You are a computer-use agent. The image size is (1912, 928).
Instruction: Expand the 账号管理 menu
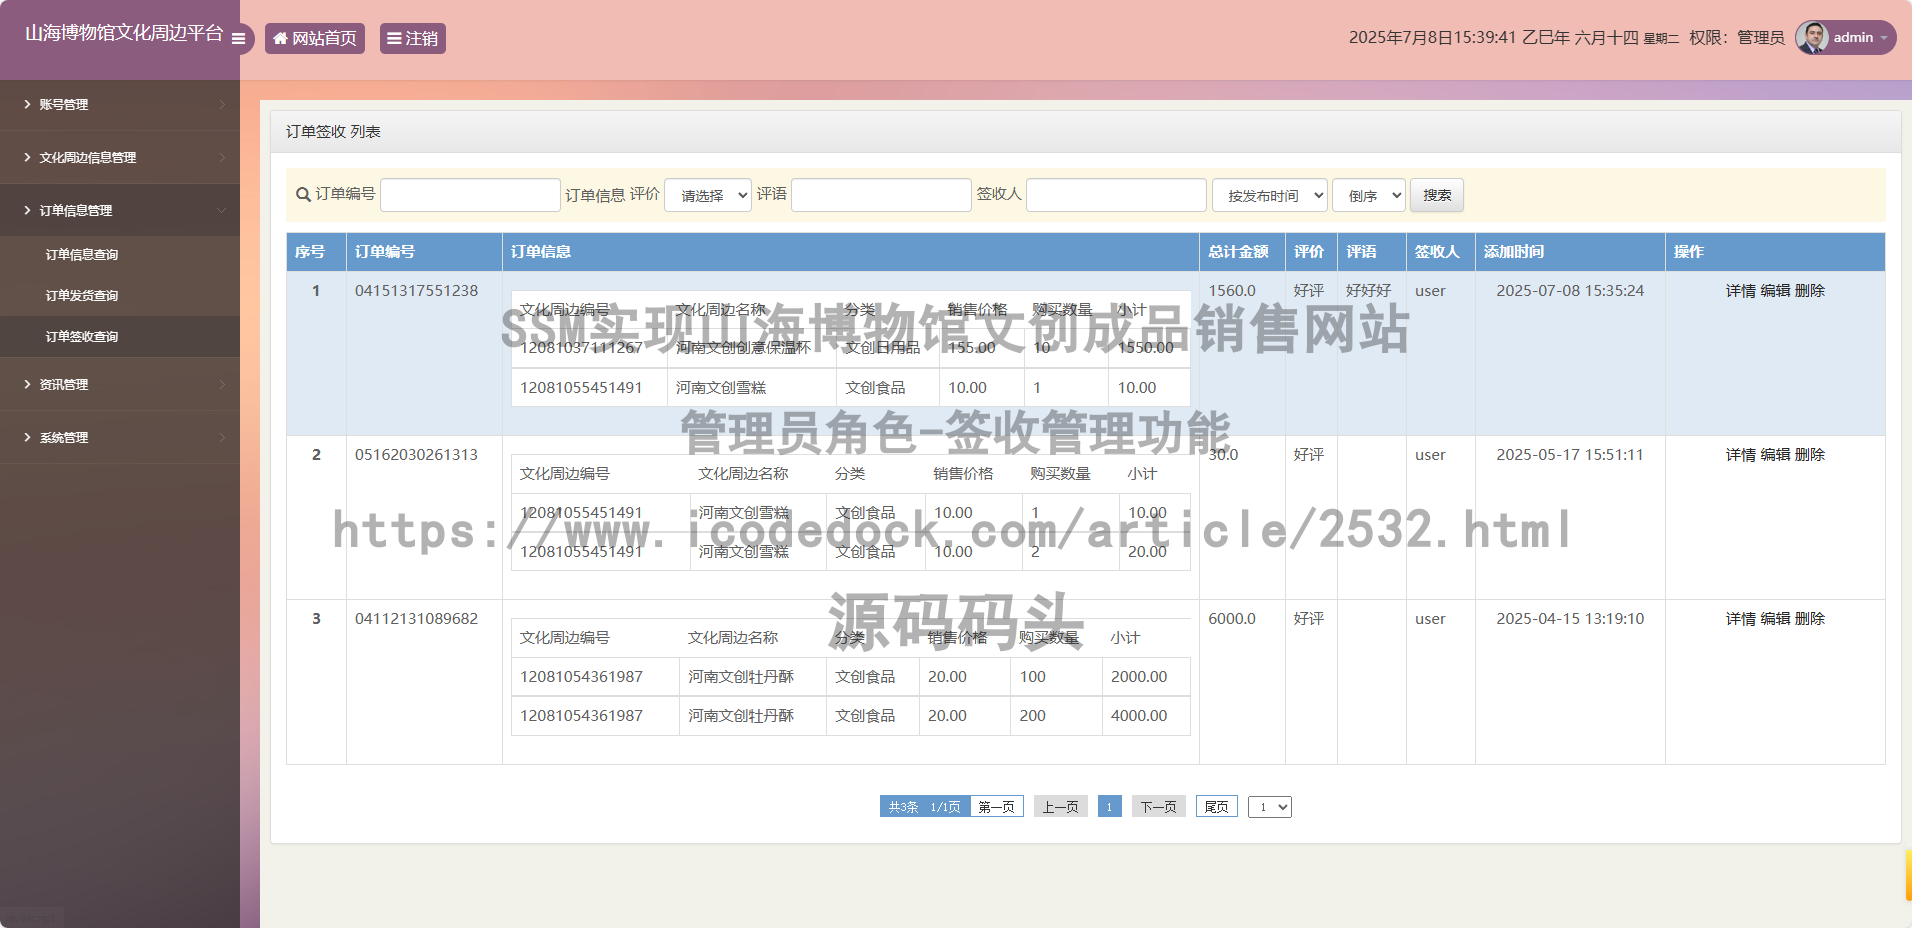(x=120, y=104)
